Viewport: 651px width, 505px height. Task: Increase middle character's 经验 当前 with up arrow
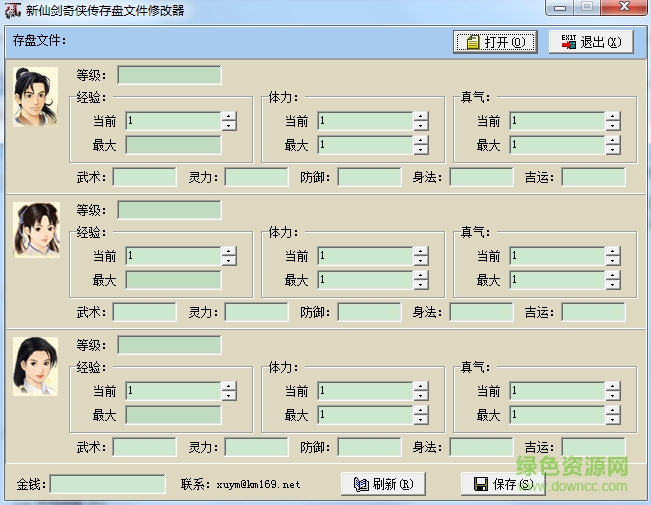[229, 251]
